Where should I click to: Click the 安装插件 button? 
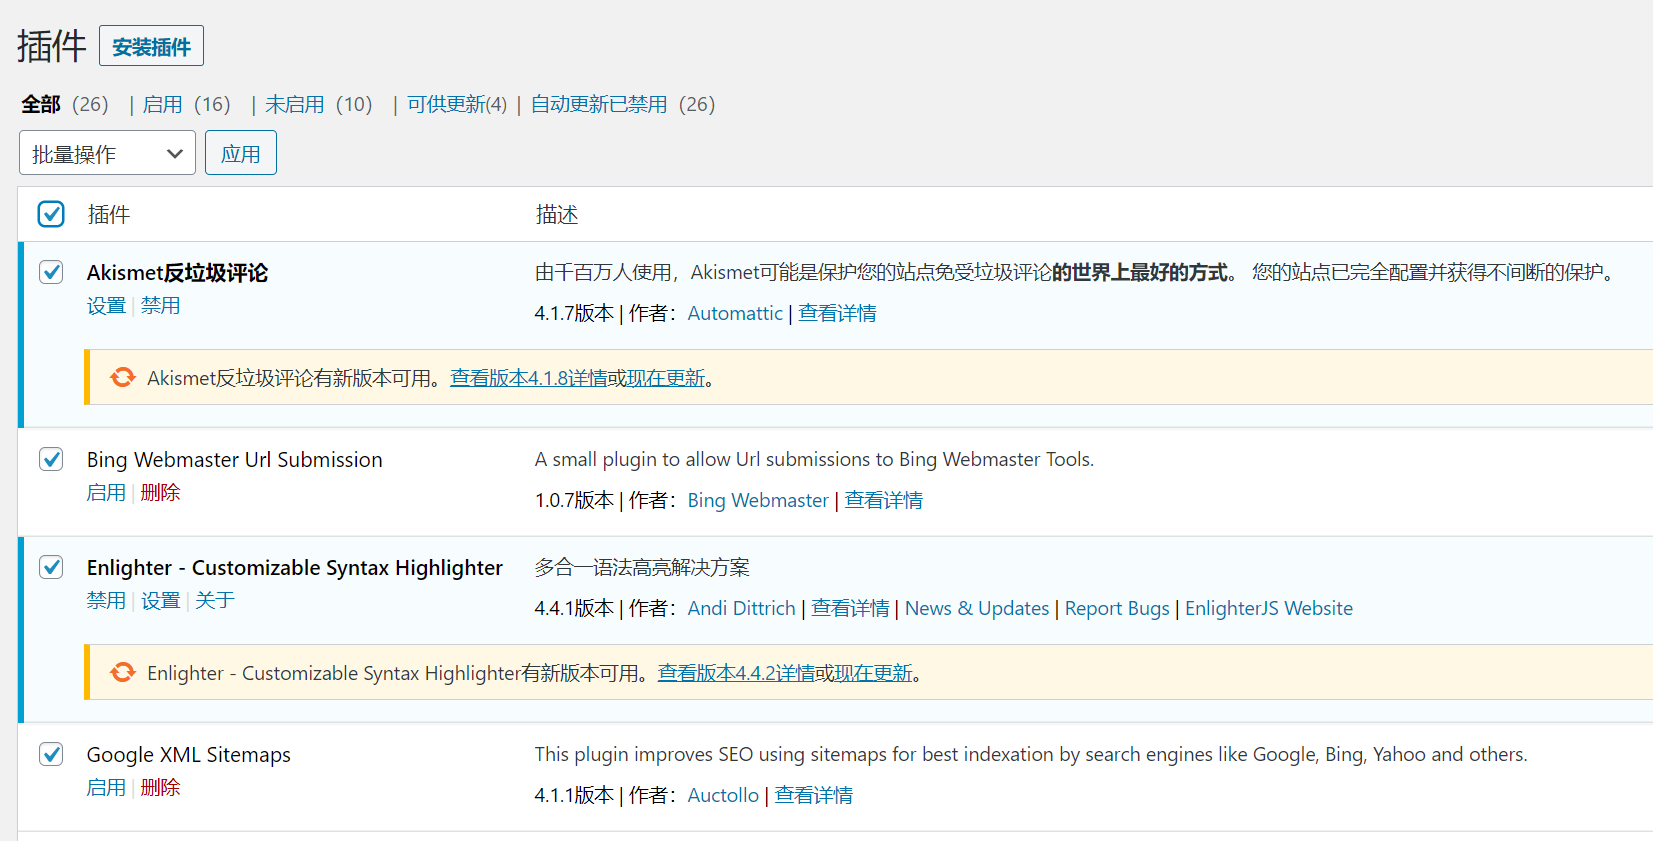(151, 47)
